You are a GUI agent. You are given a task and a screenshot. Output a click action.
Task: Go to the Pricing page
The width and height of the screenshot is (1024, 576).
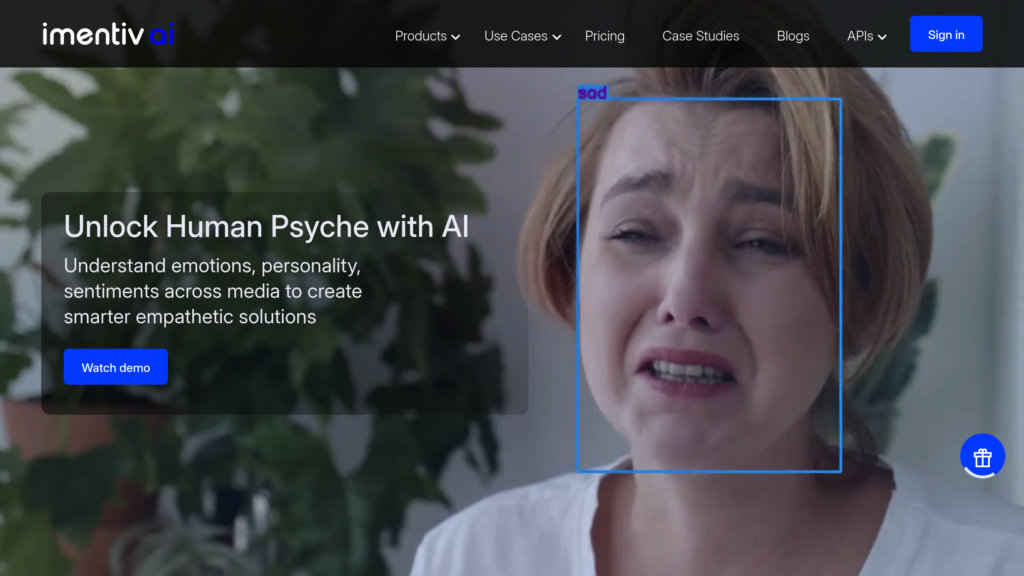pos(604,36)
